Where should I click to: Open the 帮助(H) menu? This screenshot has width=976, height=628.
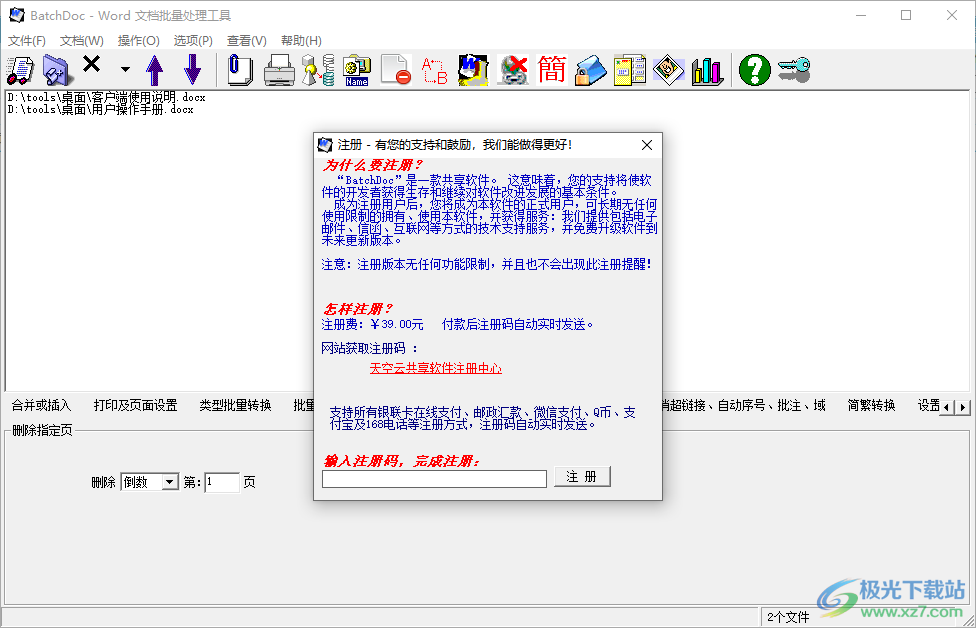301,40
